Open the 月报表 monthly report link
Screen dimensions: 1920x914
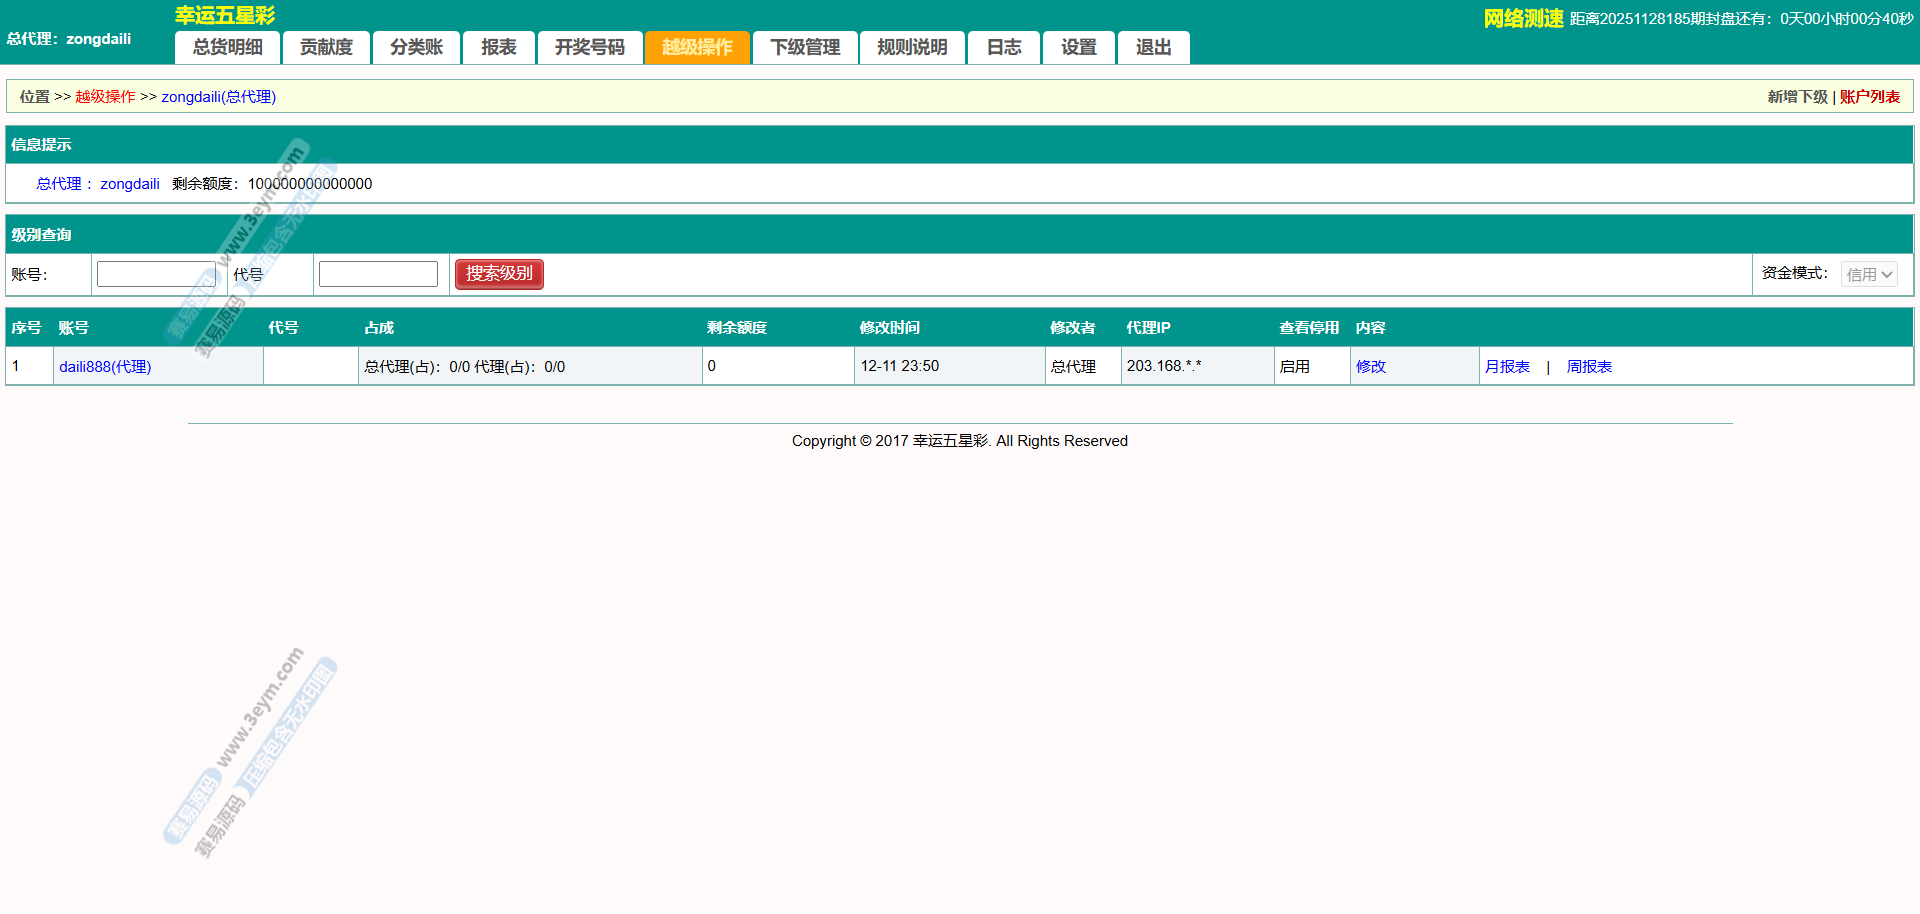pos(1507,367)
